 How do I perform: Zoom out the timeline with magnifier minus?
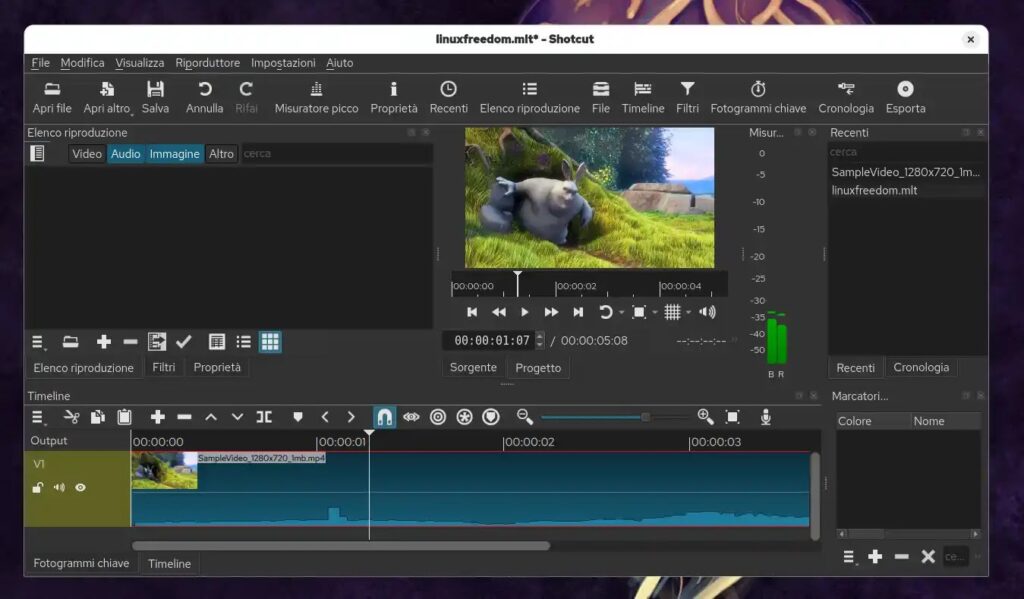[524, 417]
